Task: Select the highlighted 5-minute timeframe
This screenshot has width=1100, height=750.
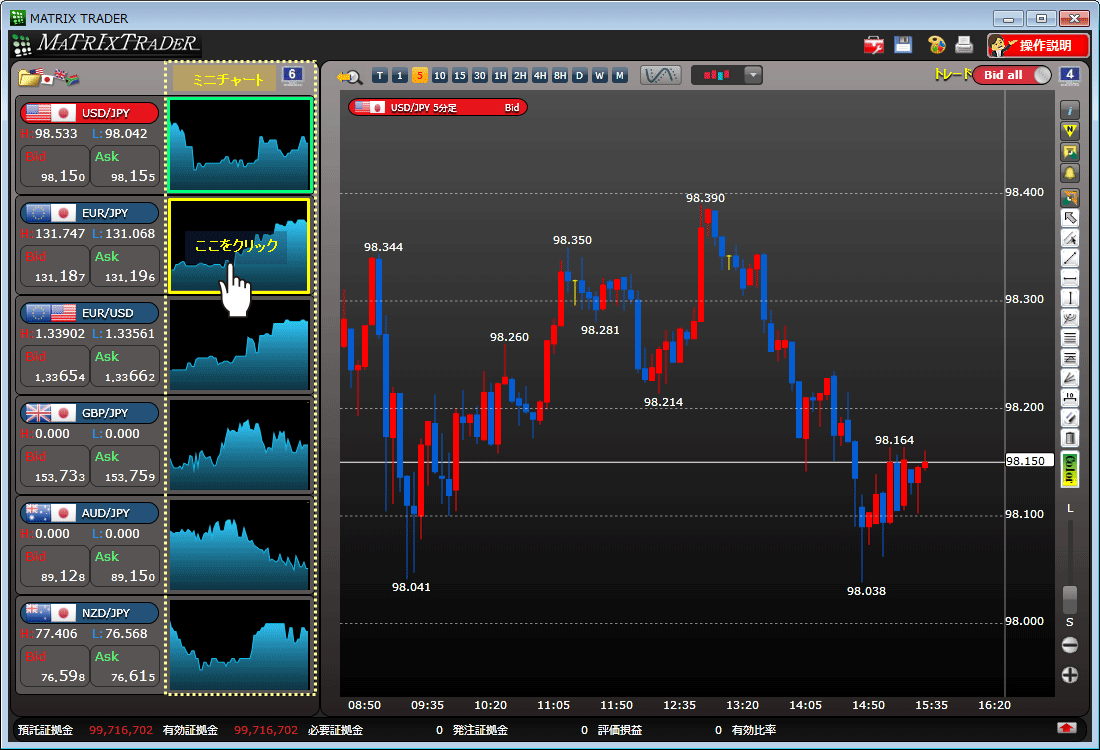Action: (x=420, y=76)
